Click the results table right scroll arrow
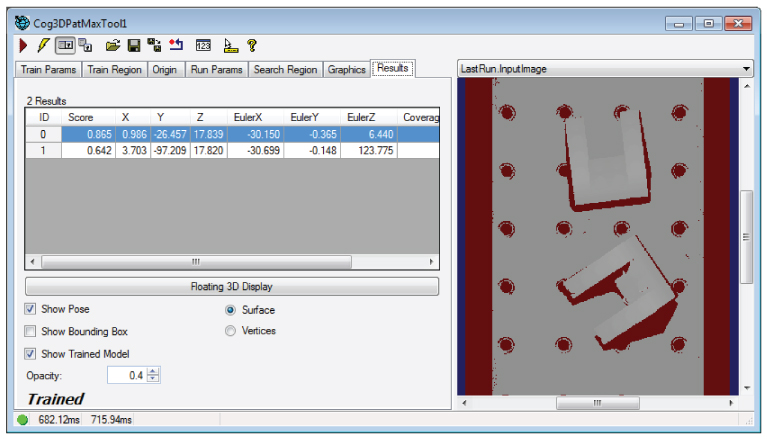Screen dimensions: 767x439 click(x=432, y=262)
